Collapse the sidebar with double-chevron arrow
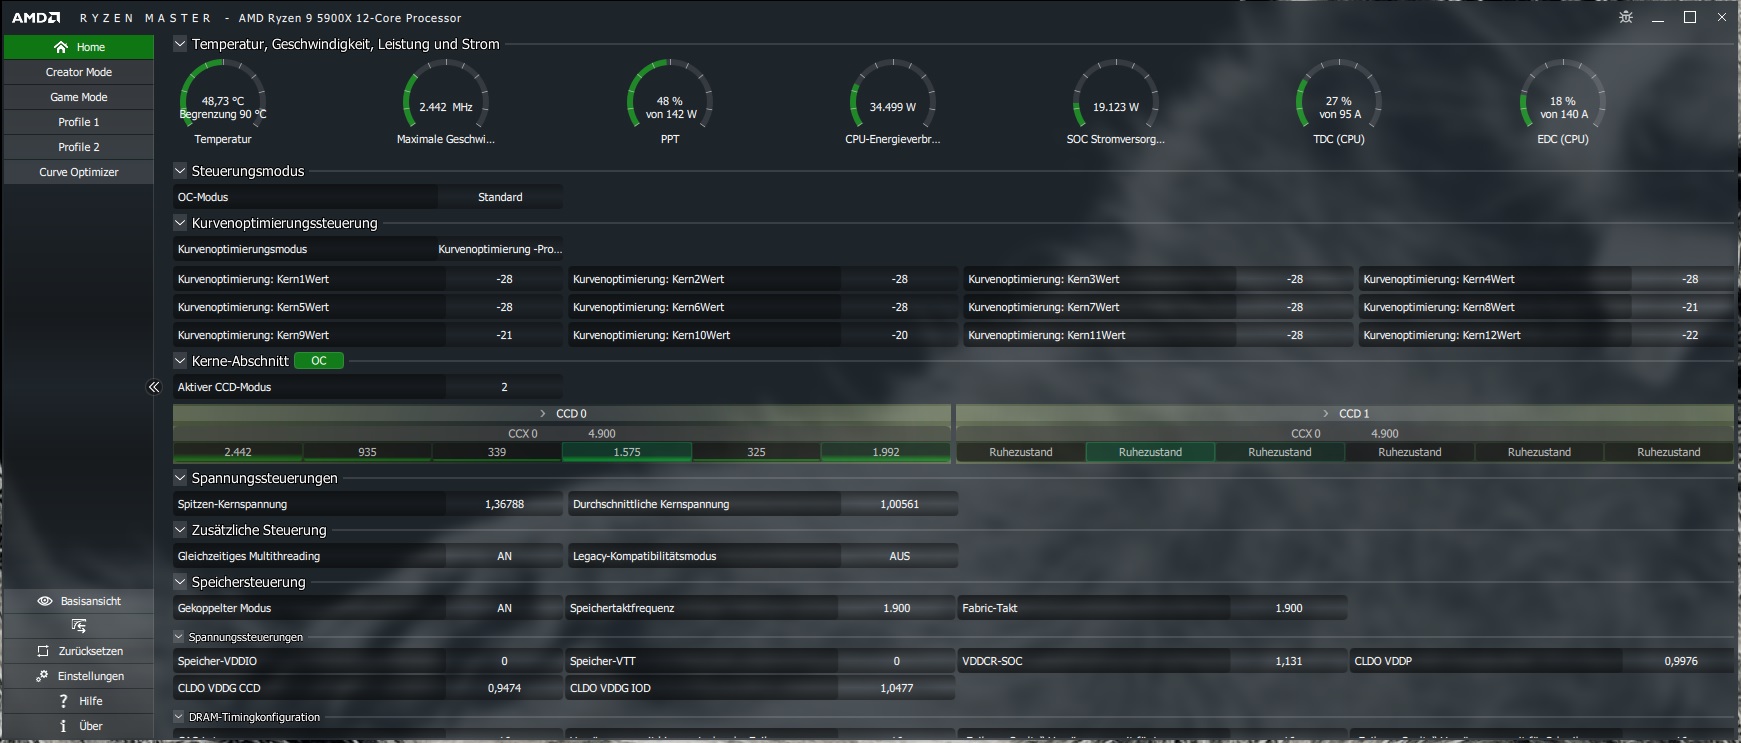 coord(154,387)
